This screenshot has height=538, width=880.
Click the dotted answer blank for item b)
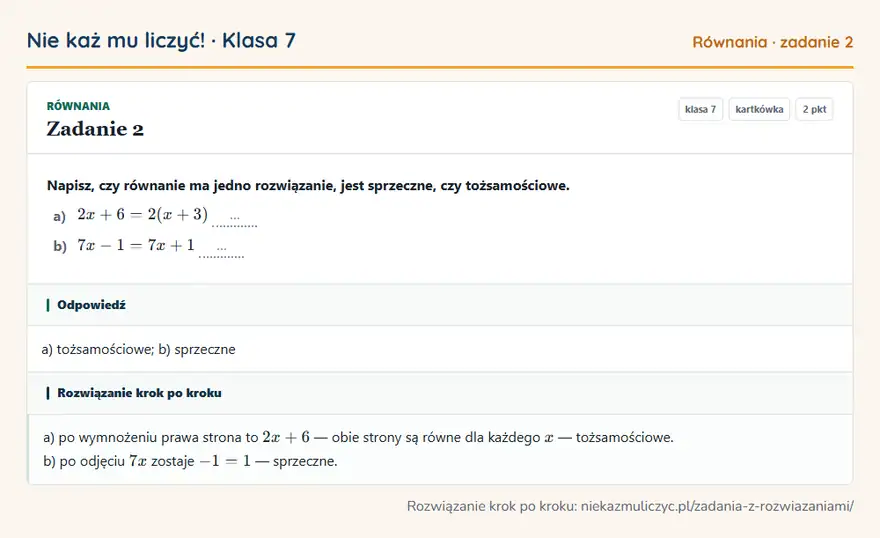(x=222, y=250)
